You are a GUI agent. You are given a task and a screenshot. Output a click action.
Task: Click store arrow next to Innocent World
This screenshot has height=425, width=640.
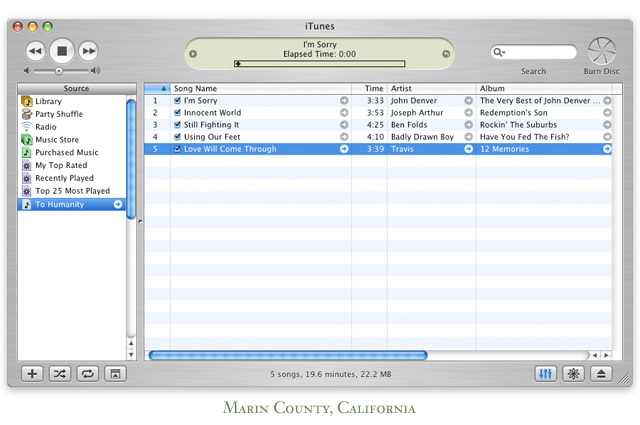pos(344,113)
